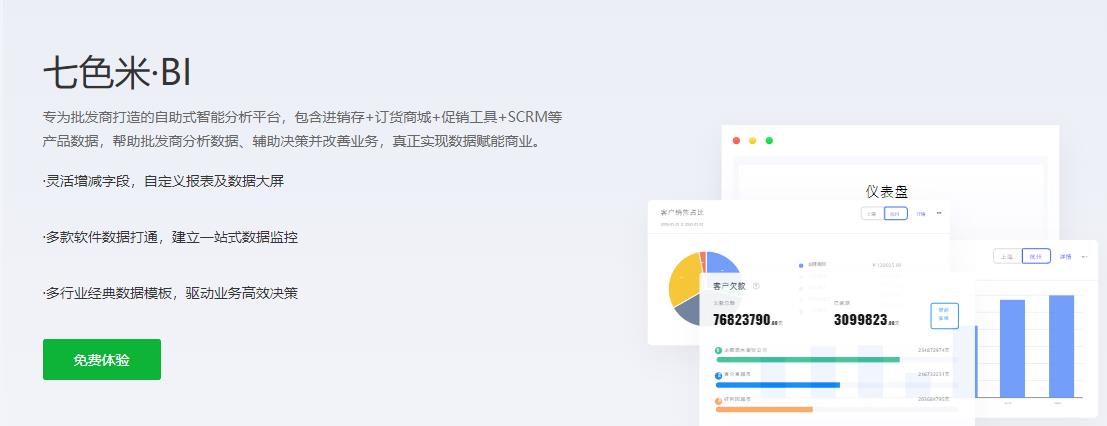The height and width of the screenshot is (426, 1107).
Task: Click the 3099823 amount value
Action: click(860, 320)
